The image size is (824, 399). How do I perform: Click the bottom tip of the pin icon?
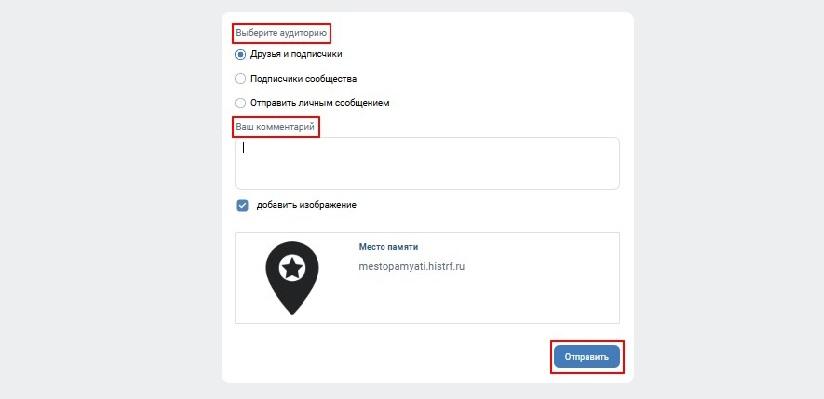point(292,312)
